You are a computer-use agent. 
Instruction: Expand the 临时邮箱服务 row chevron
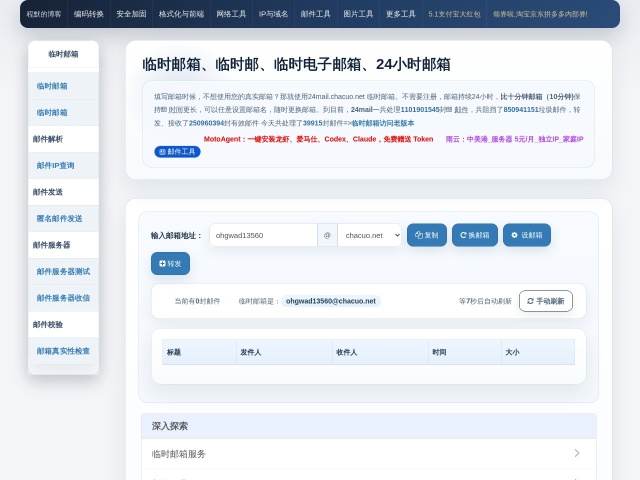(x=577, y=453)
